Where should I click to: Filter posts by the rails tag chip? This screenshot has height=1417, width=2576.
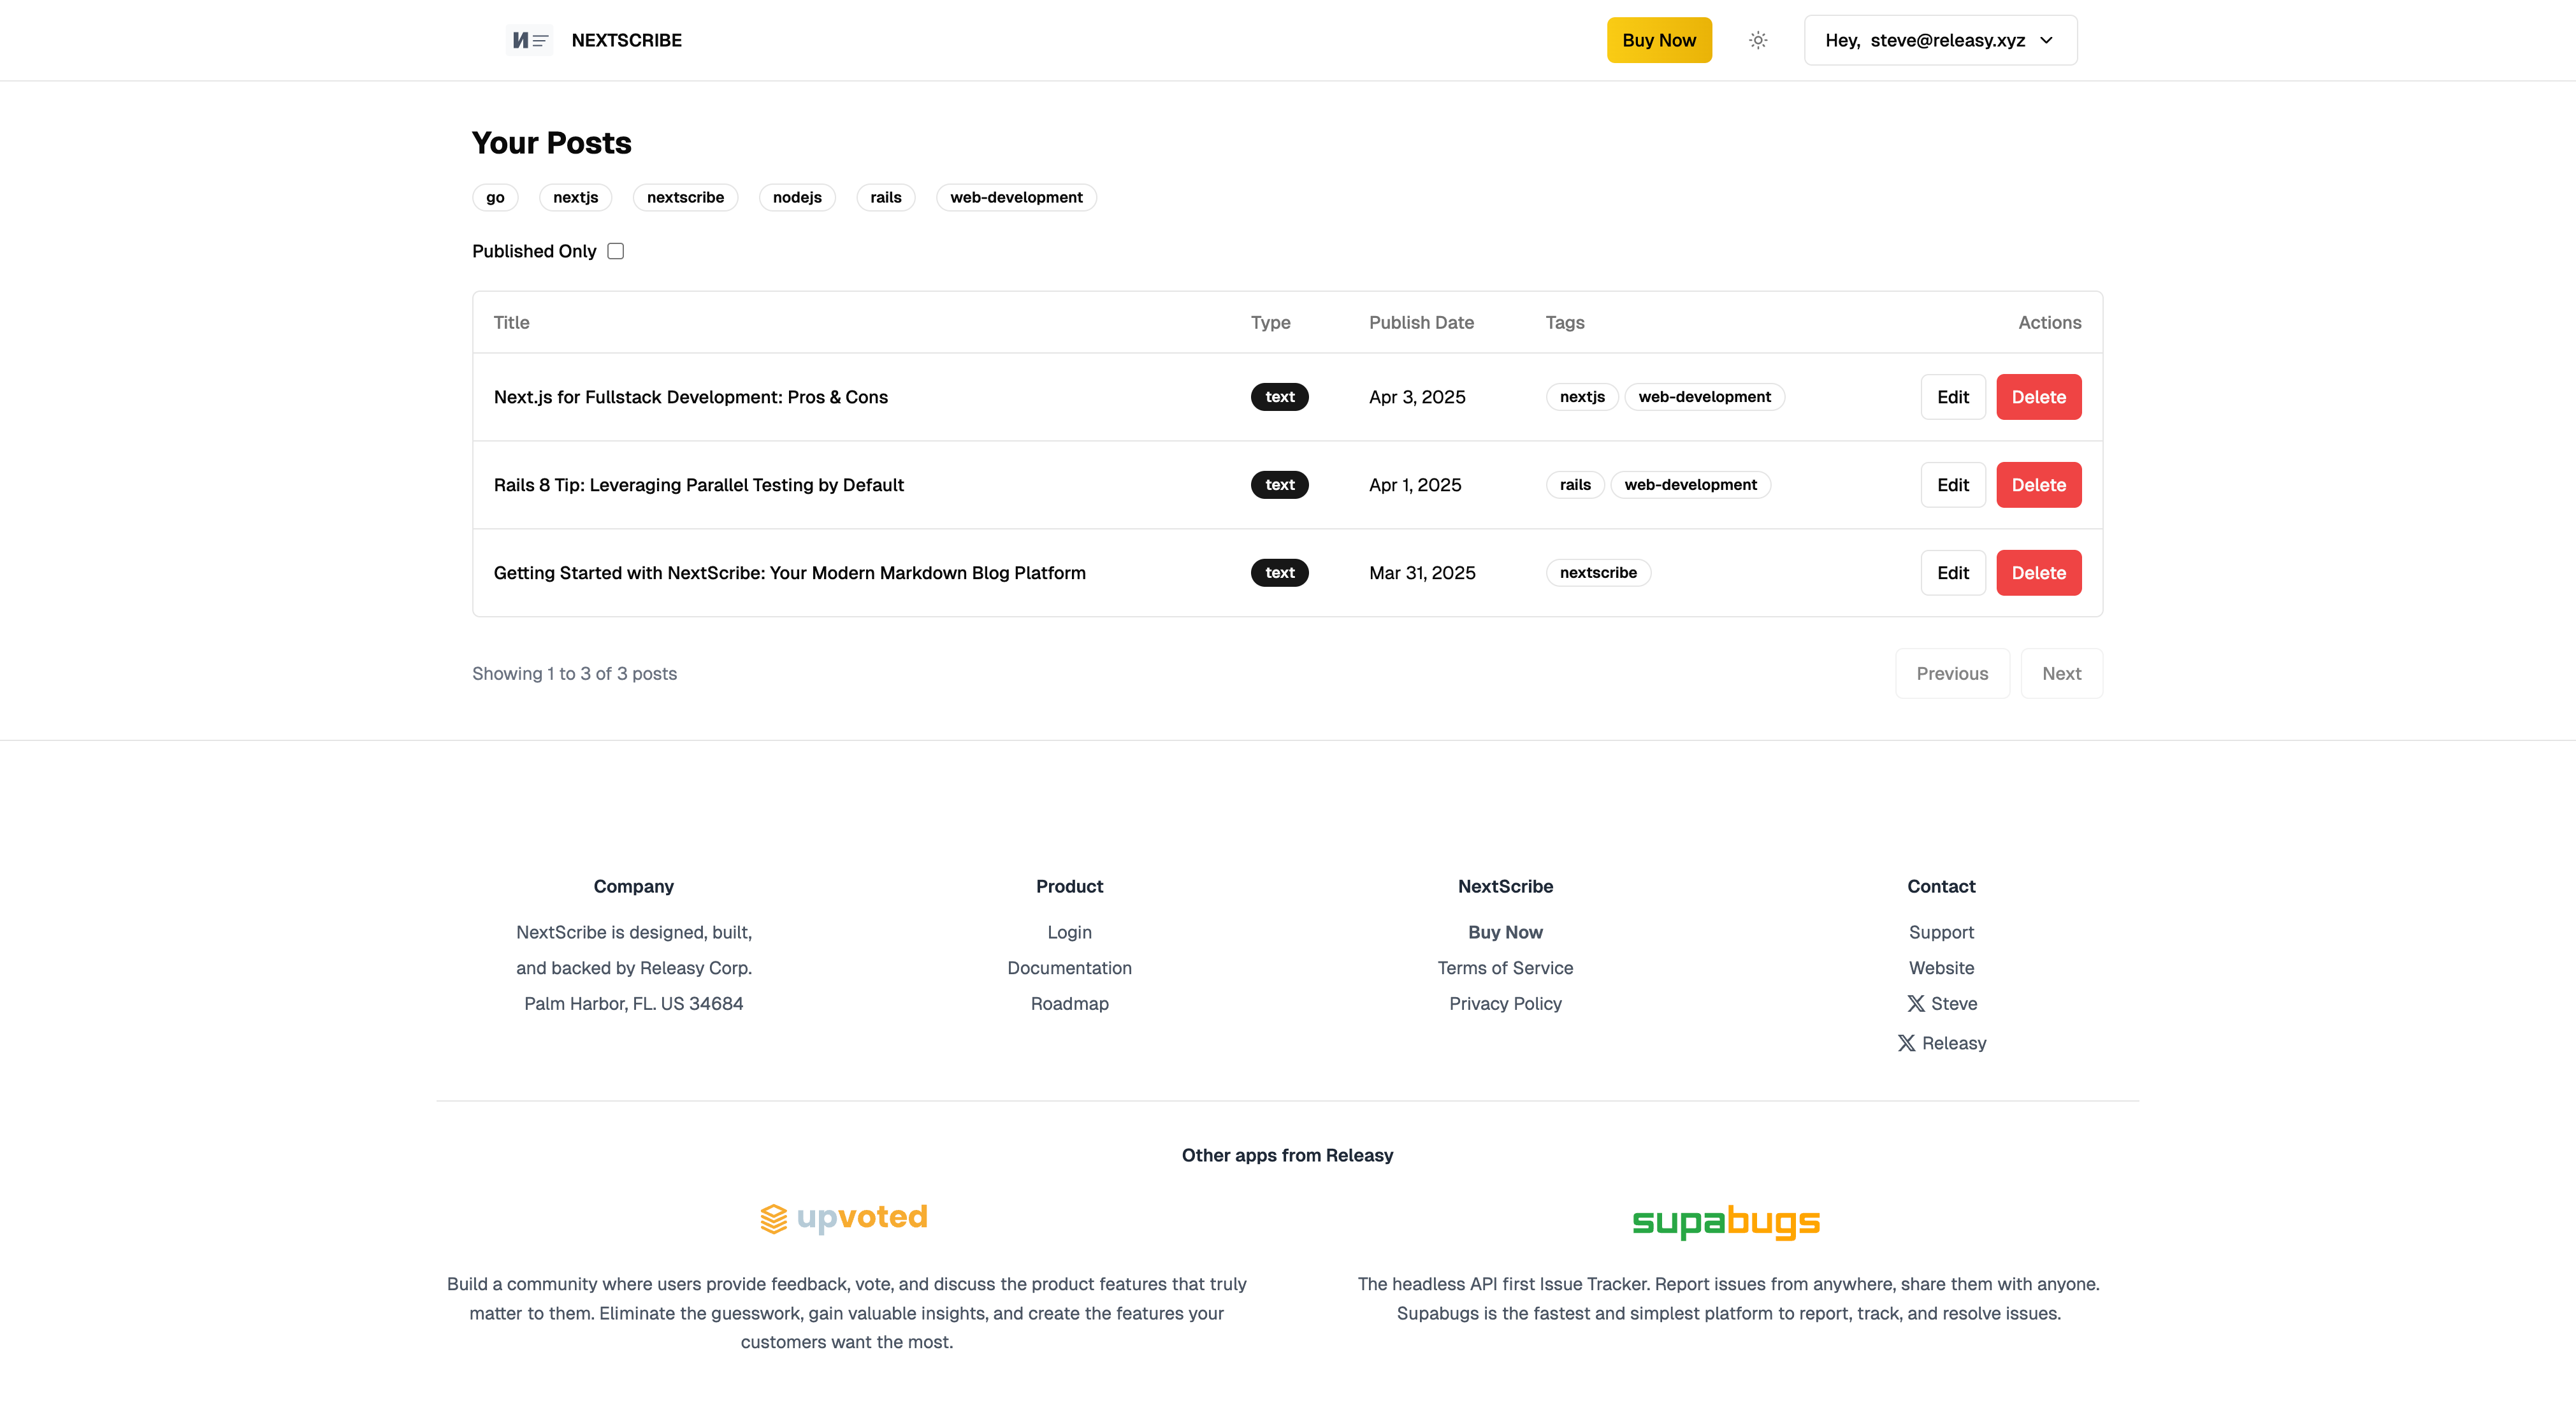tap(886, 197)
